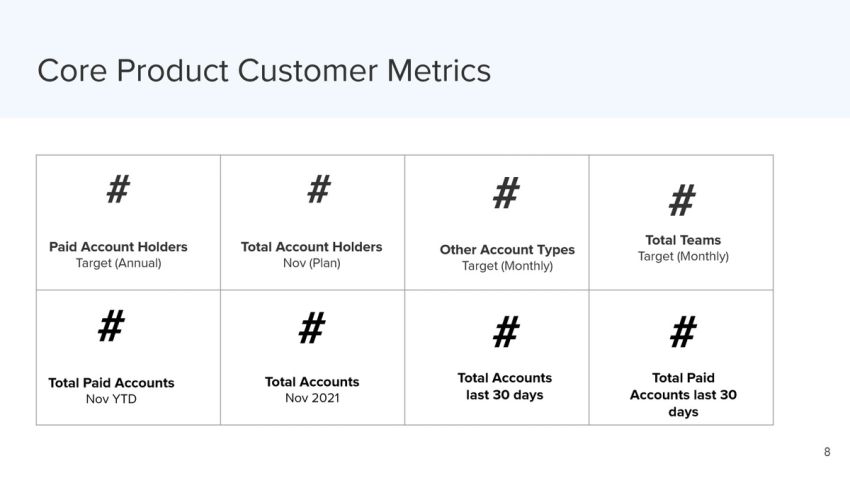Screen dimensions: 850x478
Task: Click the Total Paid Accounts last 30 days label
Action: (x=683, y=394)
